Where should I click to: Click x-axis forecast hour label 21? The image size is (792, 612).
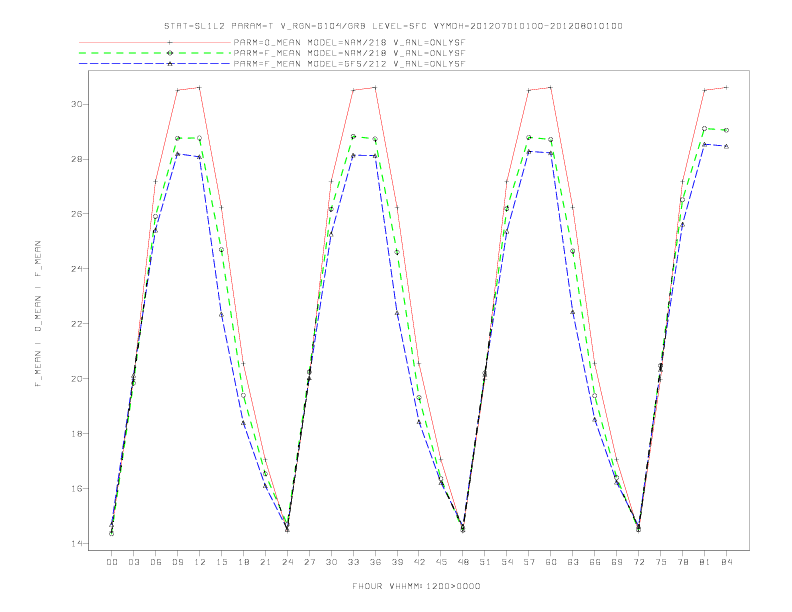(265, 562)
